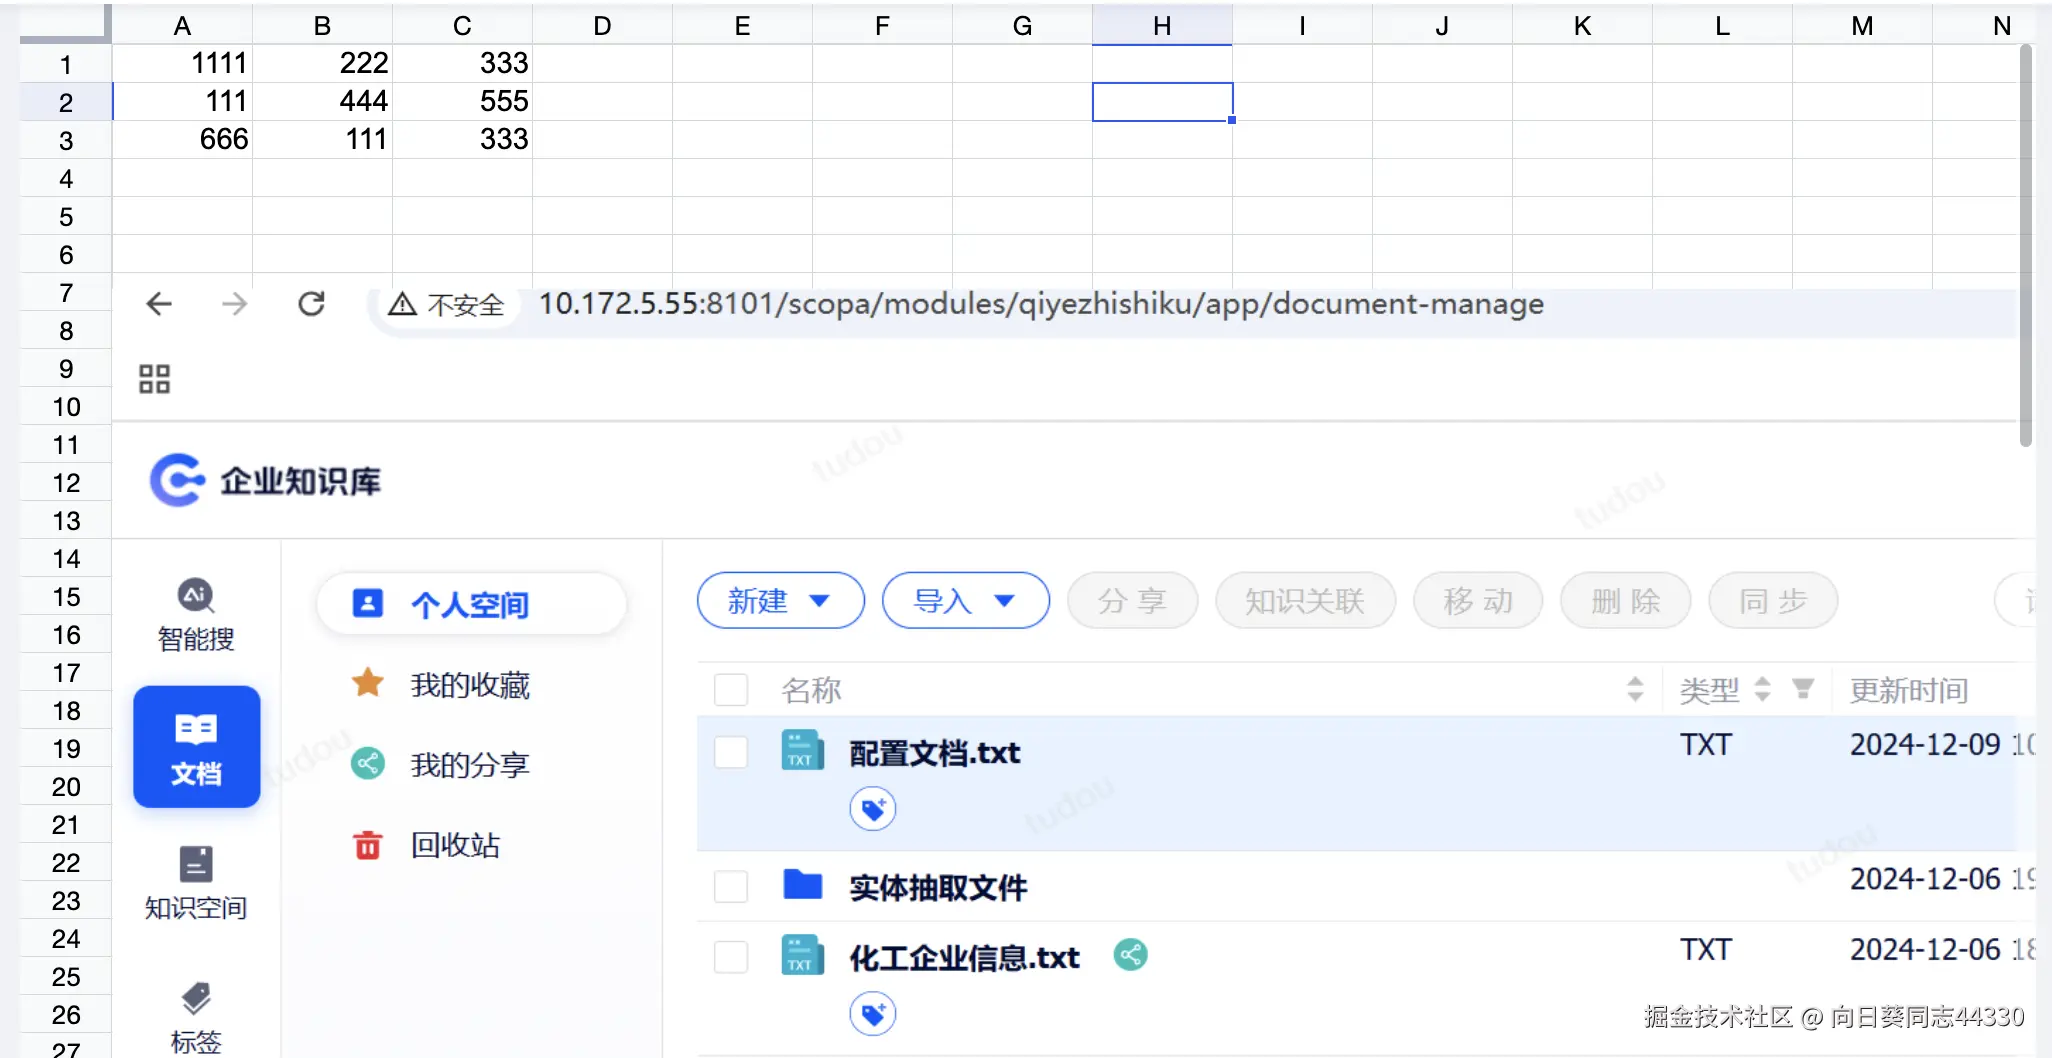The width and height of the screenshot is (2052, 1058).
Task: Click cell C2 containing 555
Action: tap(462, 102)
